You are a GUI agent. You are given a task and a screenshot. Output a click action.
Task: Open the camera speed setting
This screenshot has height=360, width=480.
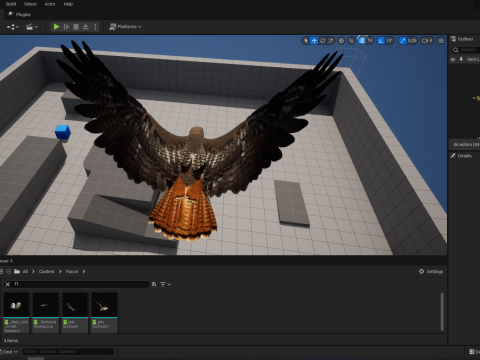[427, 41]
